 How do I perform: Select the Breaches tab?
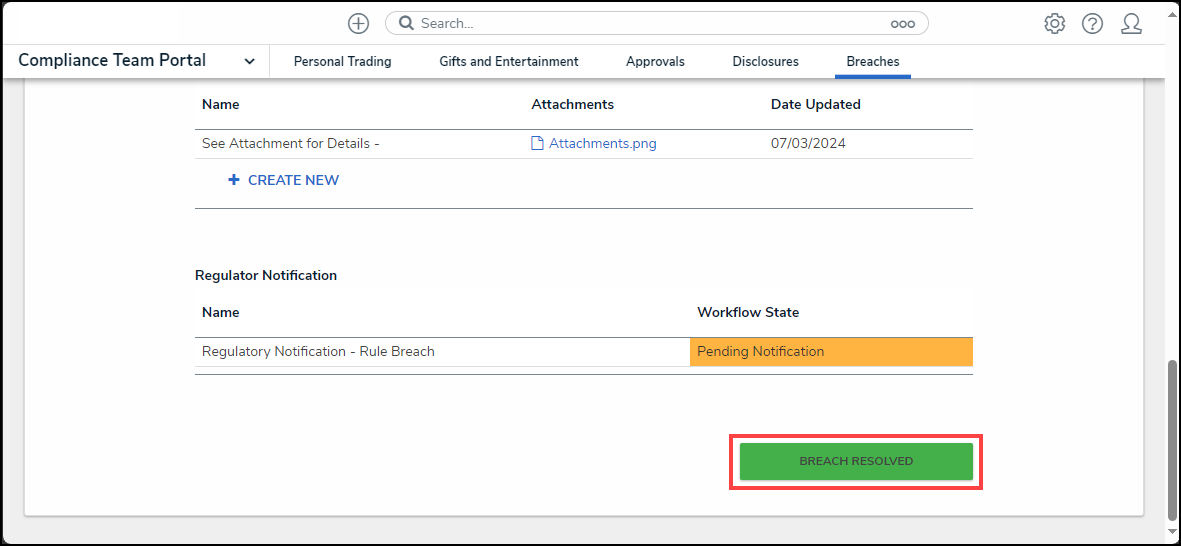[x=872, y=61]
